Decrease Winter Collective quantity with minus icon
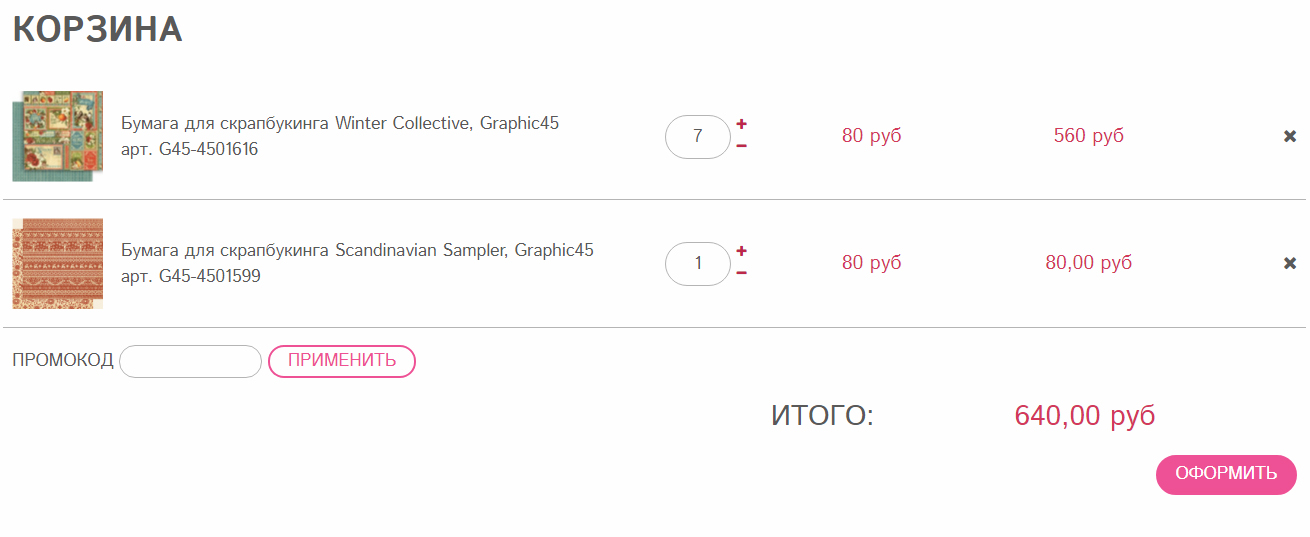 coord(742,146)
